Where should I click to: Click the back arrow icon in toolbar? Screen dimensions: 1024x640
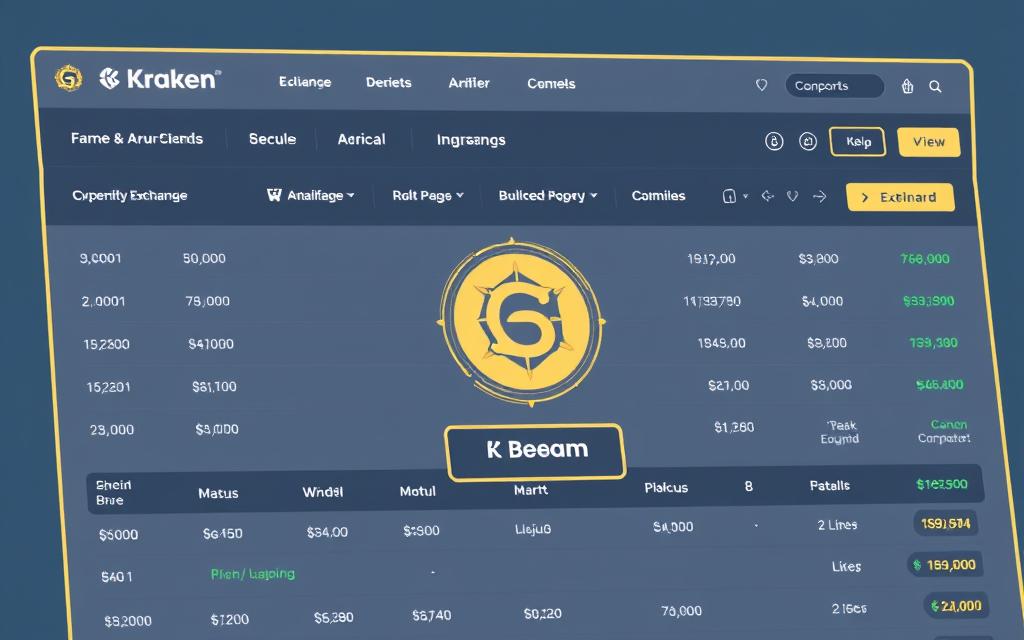click(x=767, y=195)
